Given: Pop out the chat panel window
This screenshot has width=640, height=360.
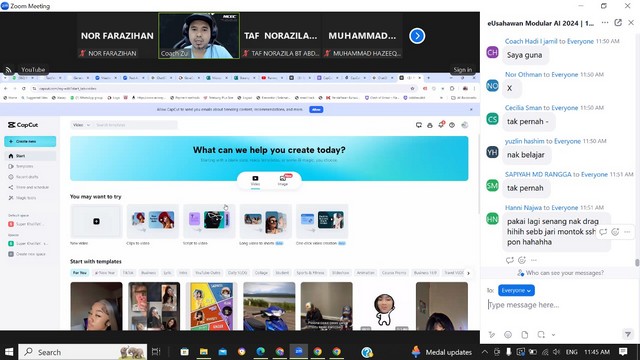Looking at the screenshot, I should 618,23.
